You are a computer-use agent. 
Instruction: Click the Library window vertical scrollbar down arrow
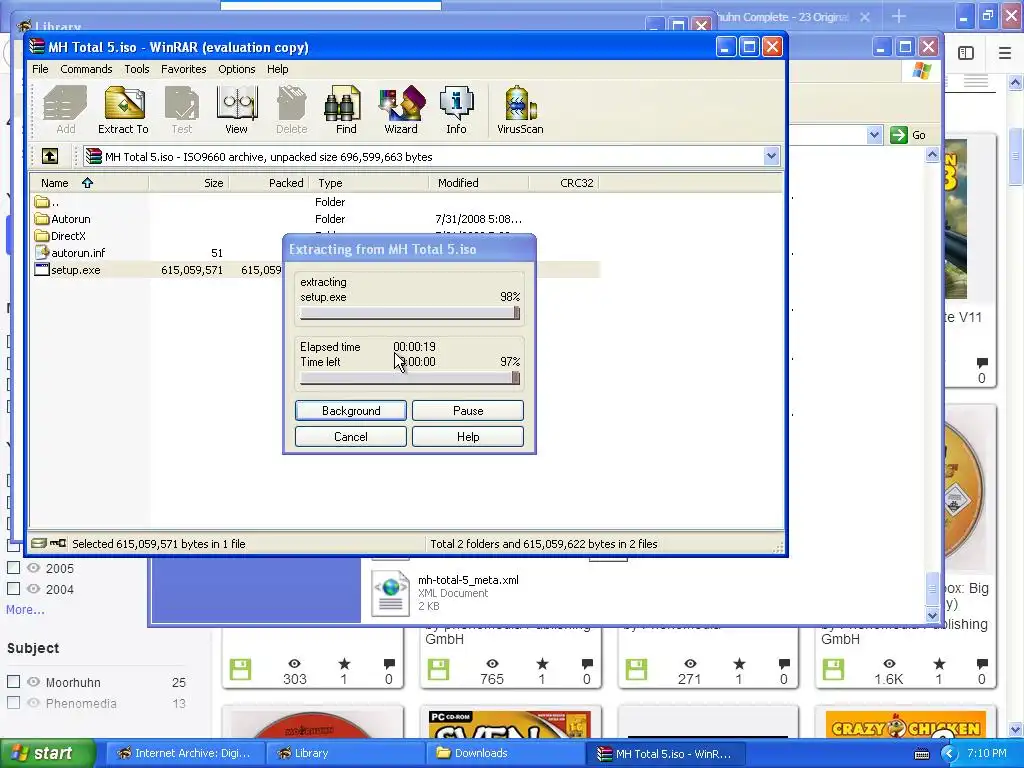(x=933, y=615)
